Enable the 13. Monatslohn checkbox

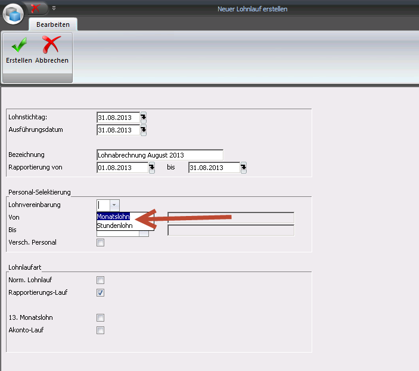[x=100, y=318]
